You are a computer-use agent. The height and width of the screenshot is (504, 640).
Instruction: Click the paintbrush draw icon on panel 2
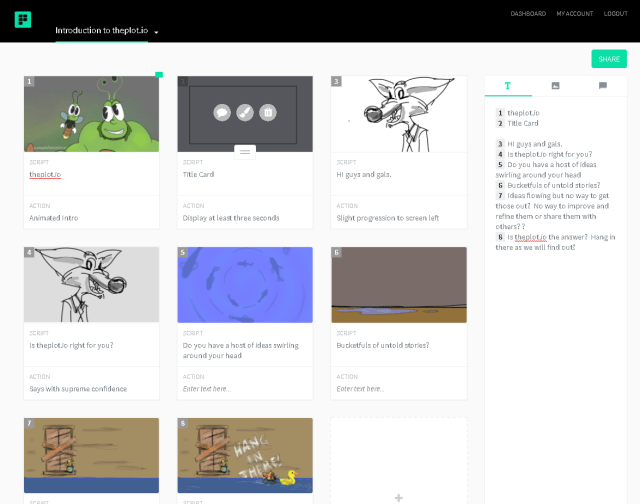245,113
